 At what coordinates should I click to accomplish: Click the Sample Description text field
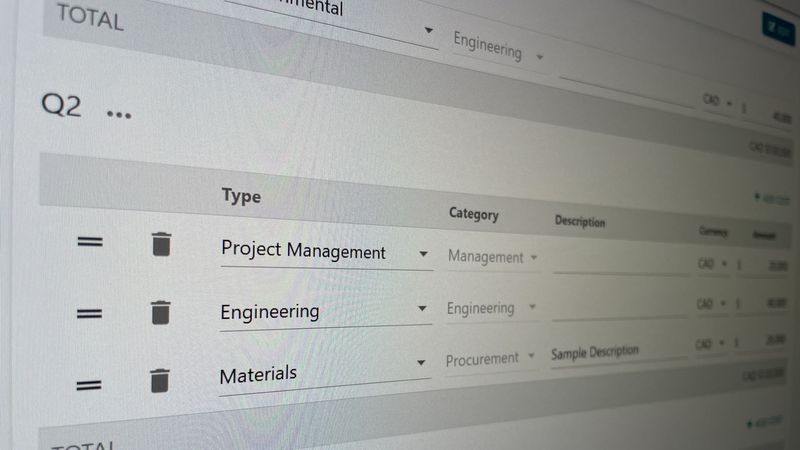coord(618,353)
